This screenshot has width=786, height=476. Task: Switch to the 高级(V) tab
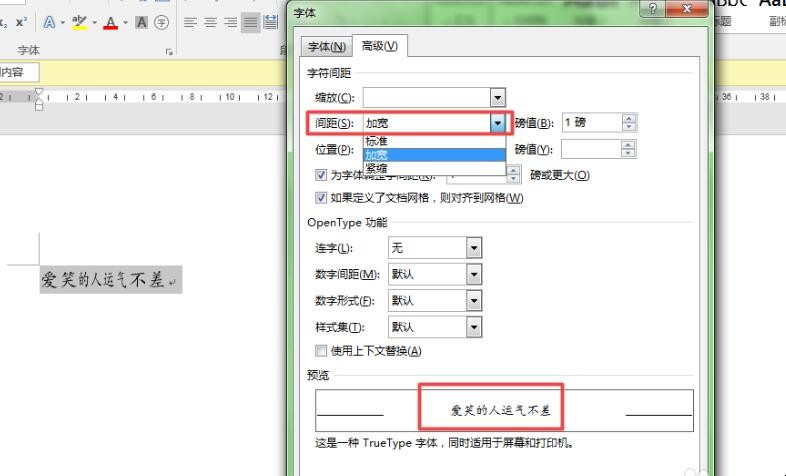pyautogui.click(x=379, y=46)
